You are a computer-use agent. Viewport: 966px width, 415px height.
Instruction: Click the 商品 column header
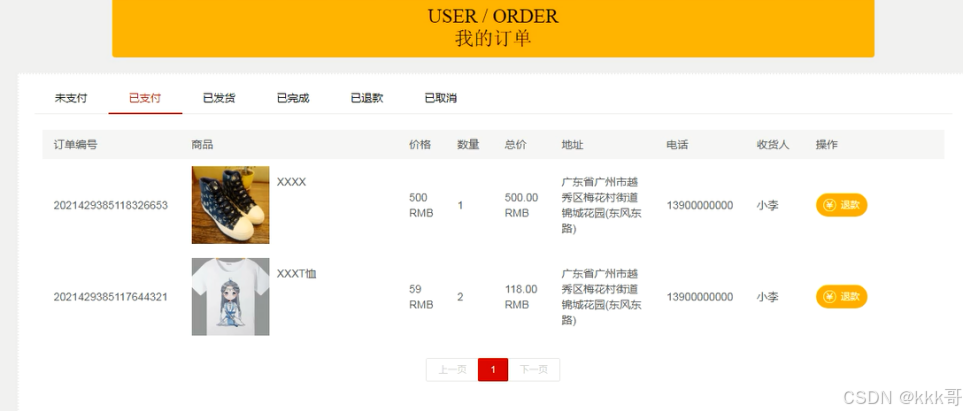(202, 145)
